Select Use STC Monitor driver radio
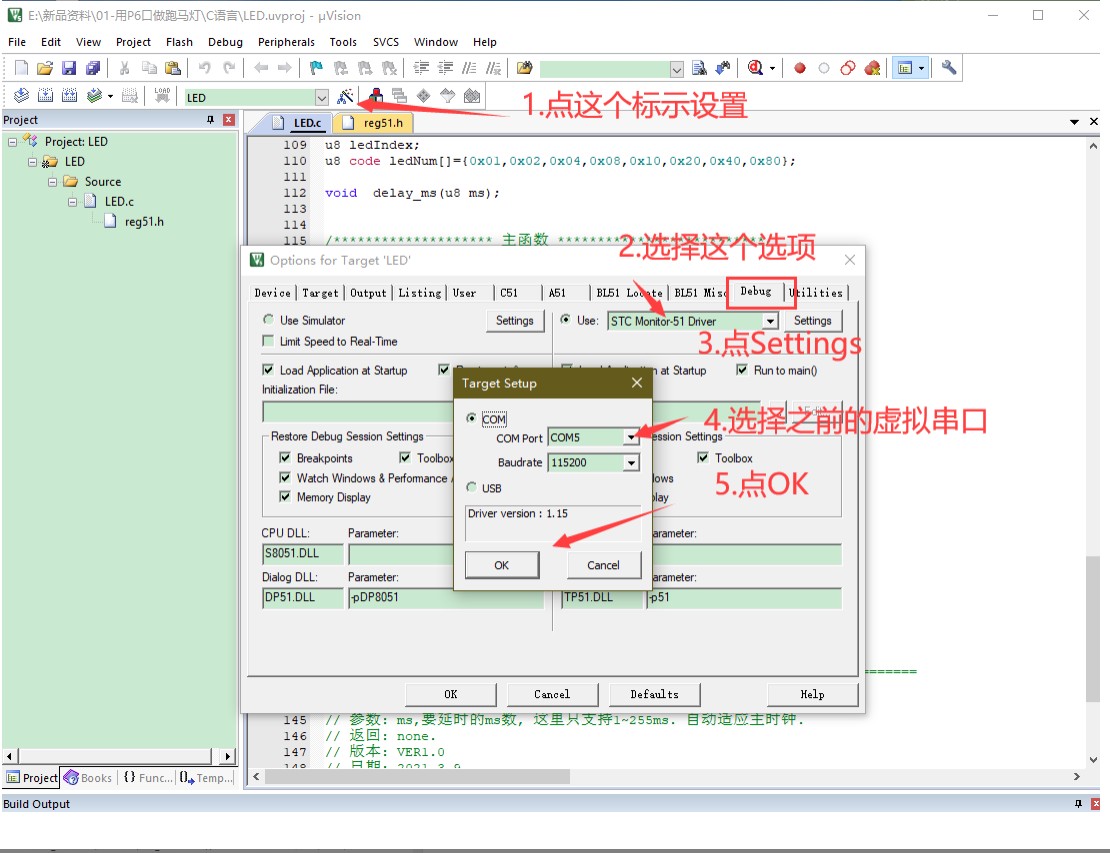1110x853 pixels. pyautogui.click(x=565, y=319)
